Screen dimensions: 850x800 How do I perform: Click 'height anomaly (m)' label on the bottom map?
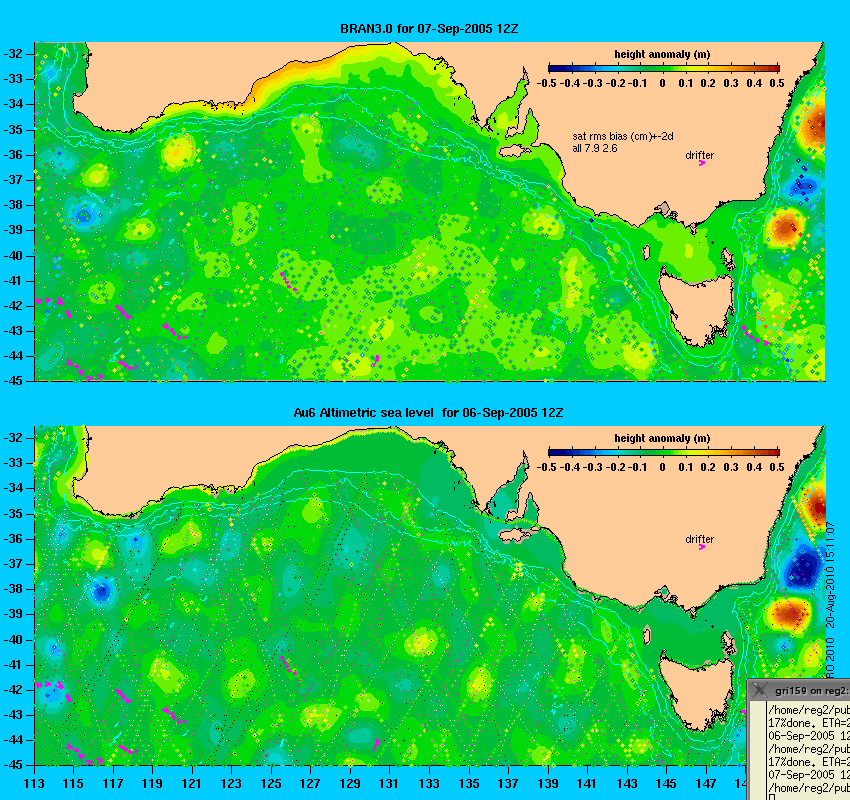(662, 438)
